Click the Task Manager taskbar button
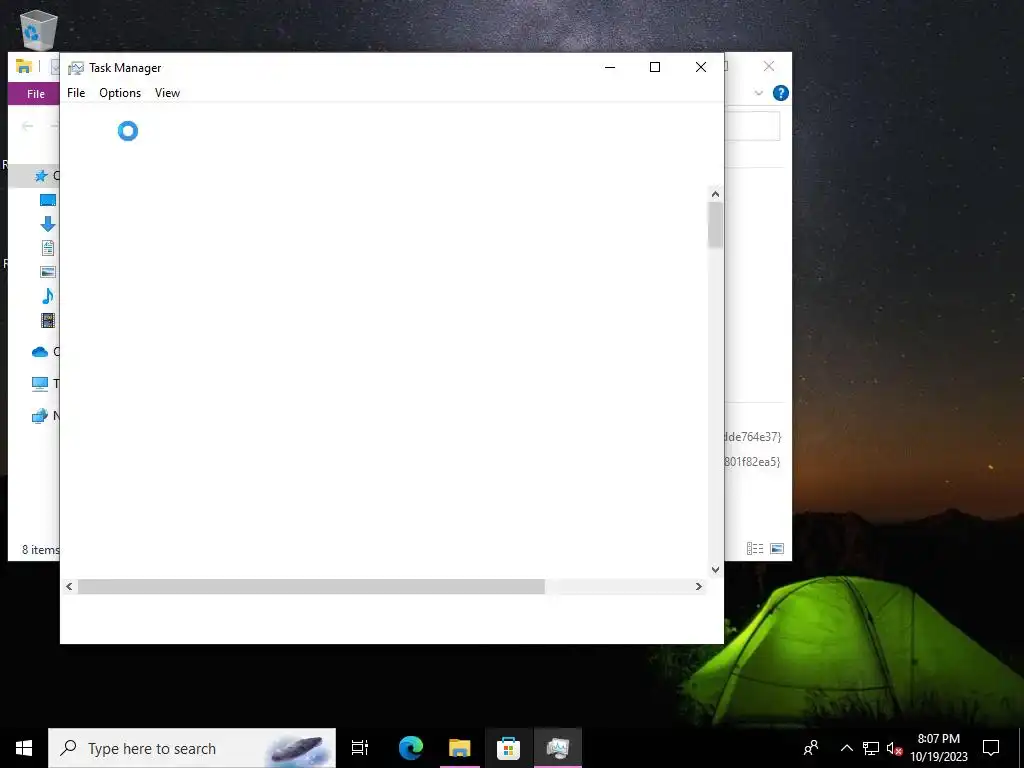 click(558, 748)
